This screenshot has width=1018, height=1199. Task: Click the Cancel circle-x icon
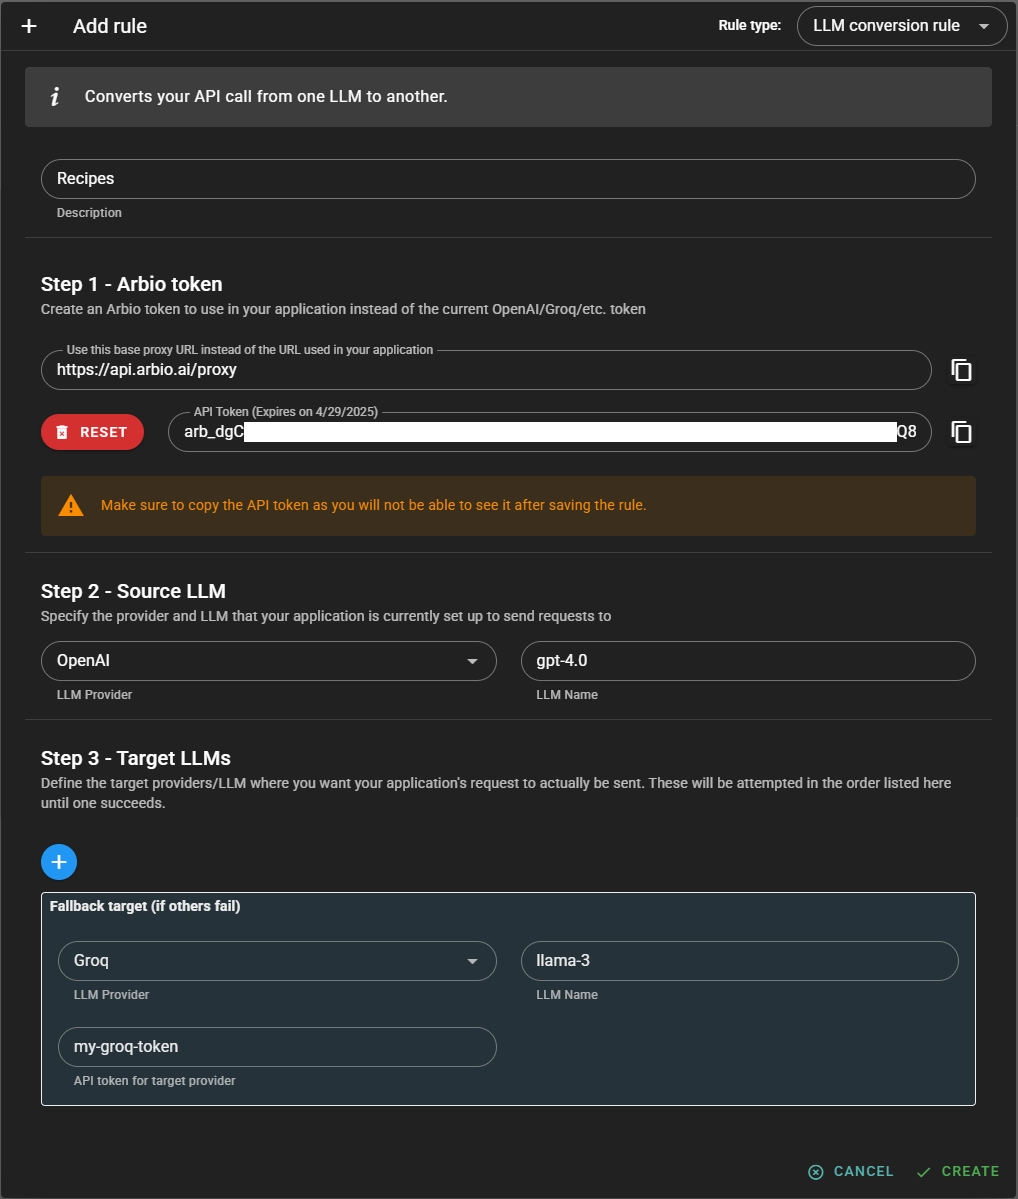click(815, 1171)
